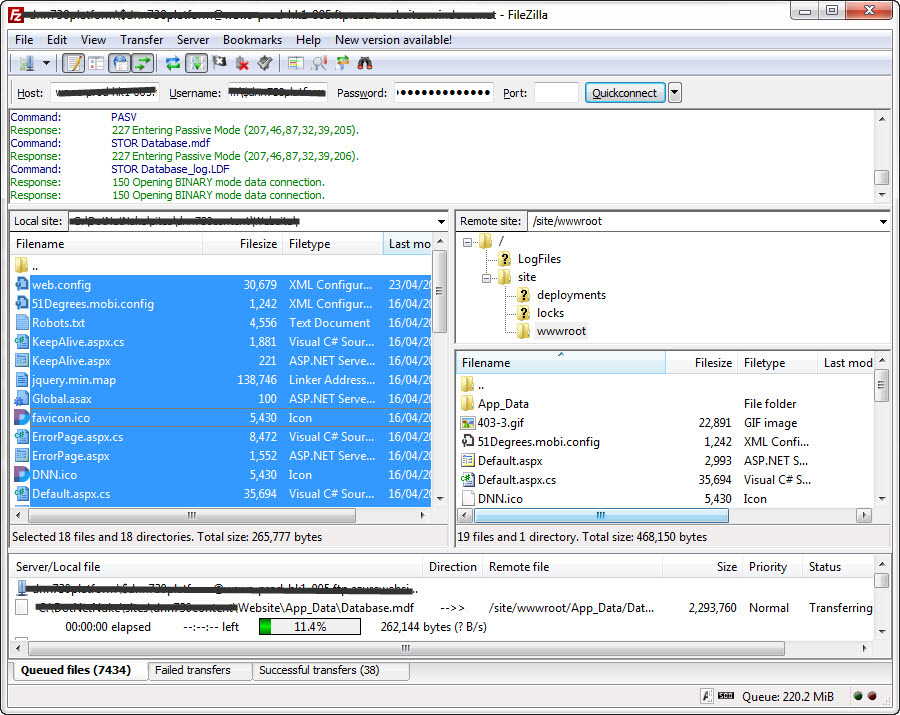The image size is (900, 715).
Task: Select the wwwroot folder in remote tree
Action: pos(561,331)
